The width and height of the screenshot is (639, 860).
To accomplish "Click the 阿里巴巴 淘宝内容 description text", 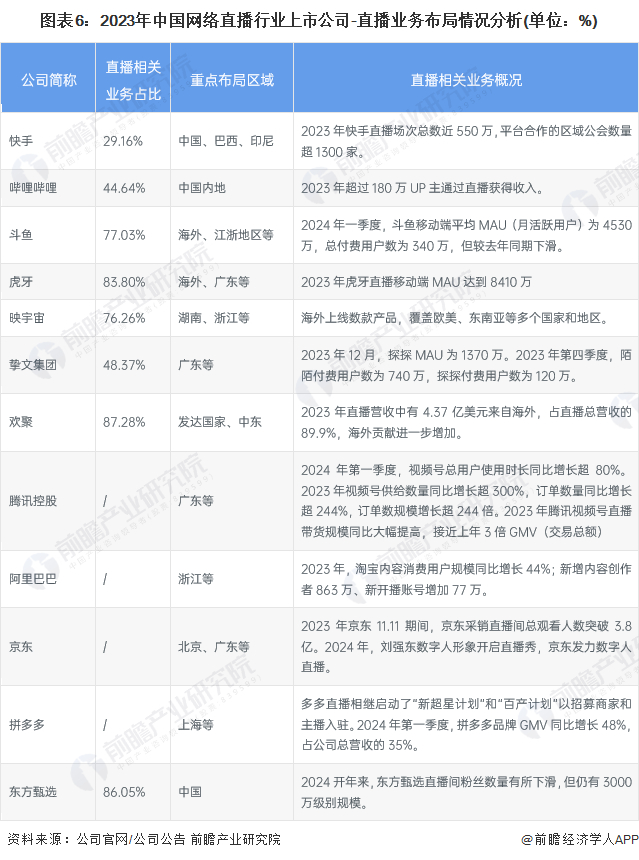I will [466, 579].
